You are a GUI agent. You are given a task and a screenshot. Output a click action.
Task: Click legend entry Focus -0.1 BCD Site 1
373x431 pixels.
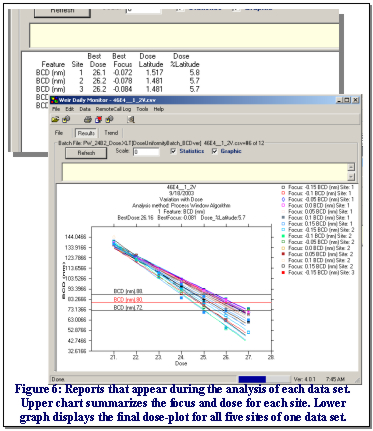click(316, 193)
